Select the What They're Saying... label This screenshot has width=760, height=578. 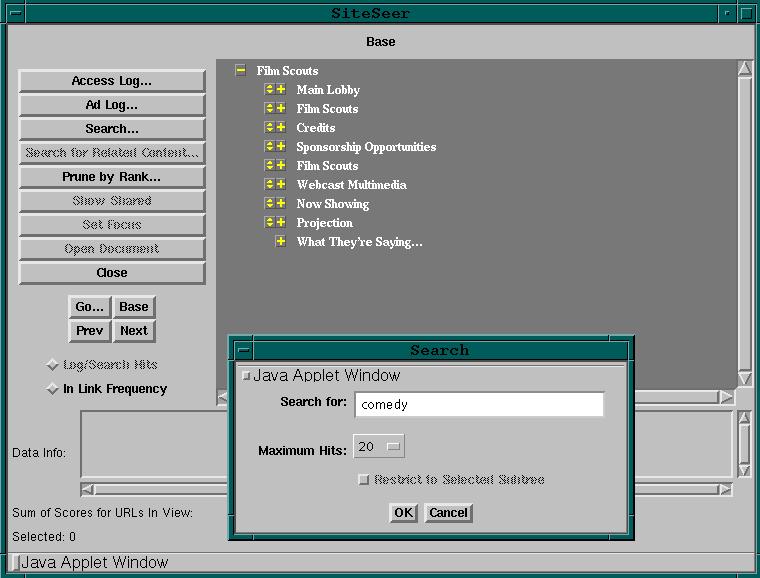(359, 242)
